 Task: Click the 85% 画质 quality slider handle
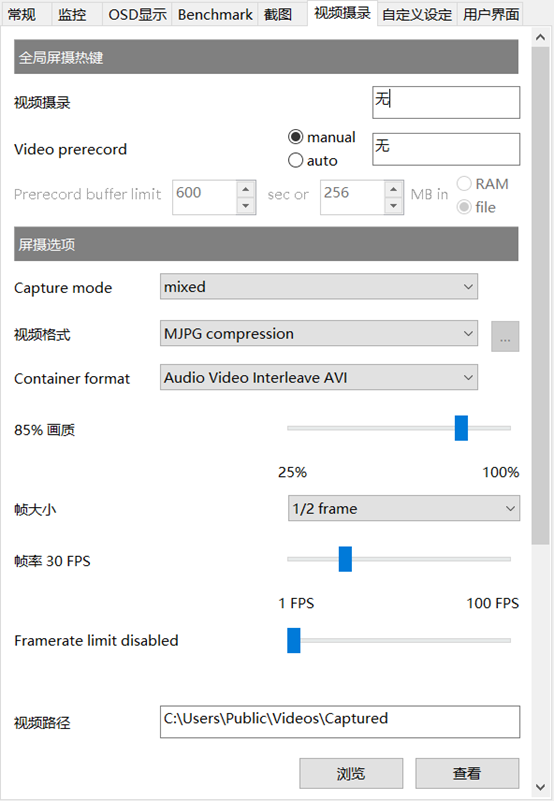461,428
